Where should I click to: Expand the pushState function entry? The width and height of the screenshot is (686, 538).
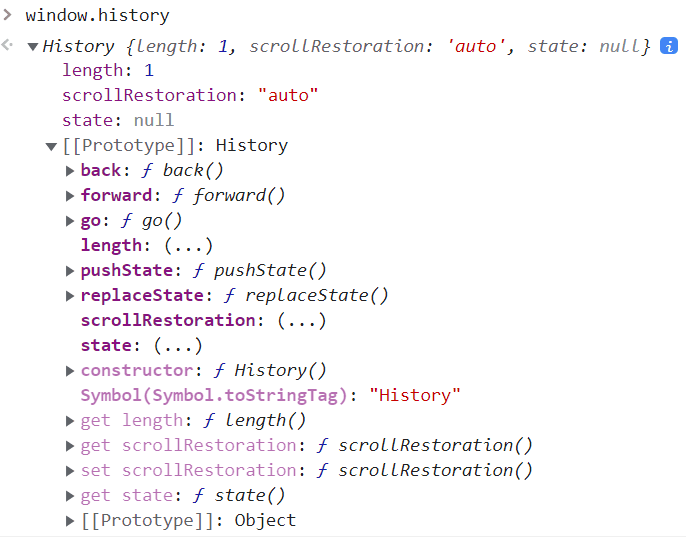coord(70,271)
